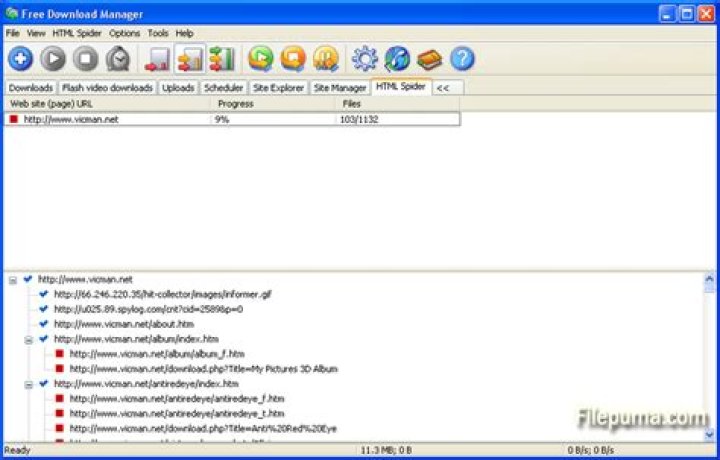This screenshot has width=720, height=460.
Task: Open settings via the blue gear icon
Action: point(365,59)
